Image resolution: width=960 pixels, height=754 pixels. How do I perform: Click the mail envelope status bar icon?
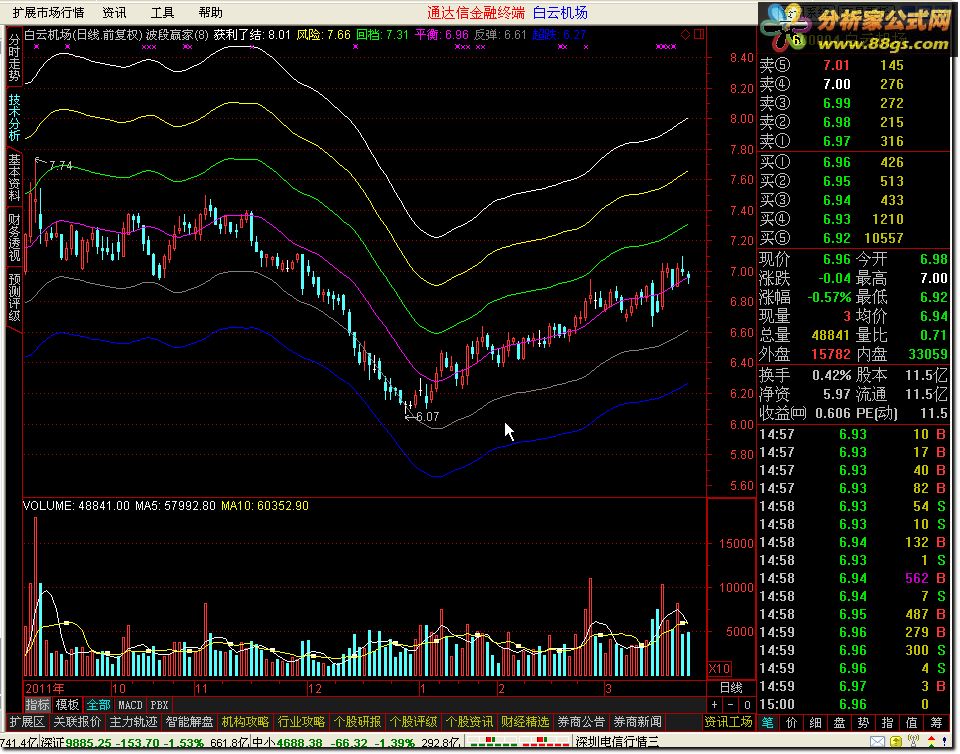coord(877,743)
